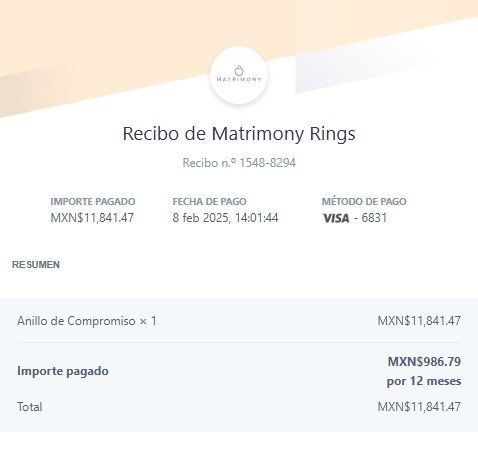Click the Recibo de Matrimony Rings heading
The image size is (478, 466).
tap(239, 134)
